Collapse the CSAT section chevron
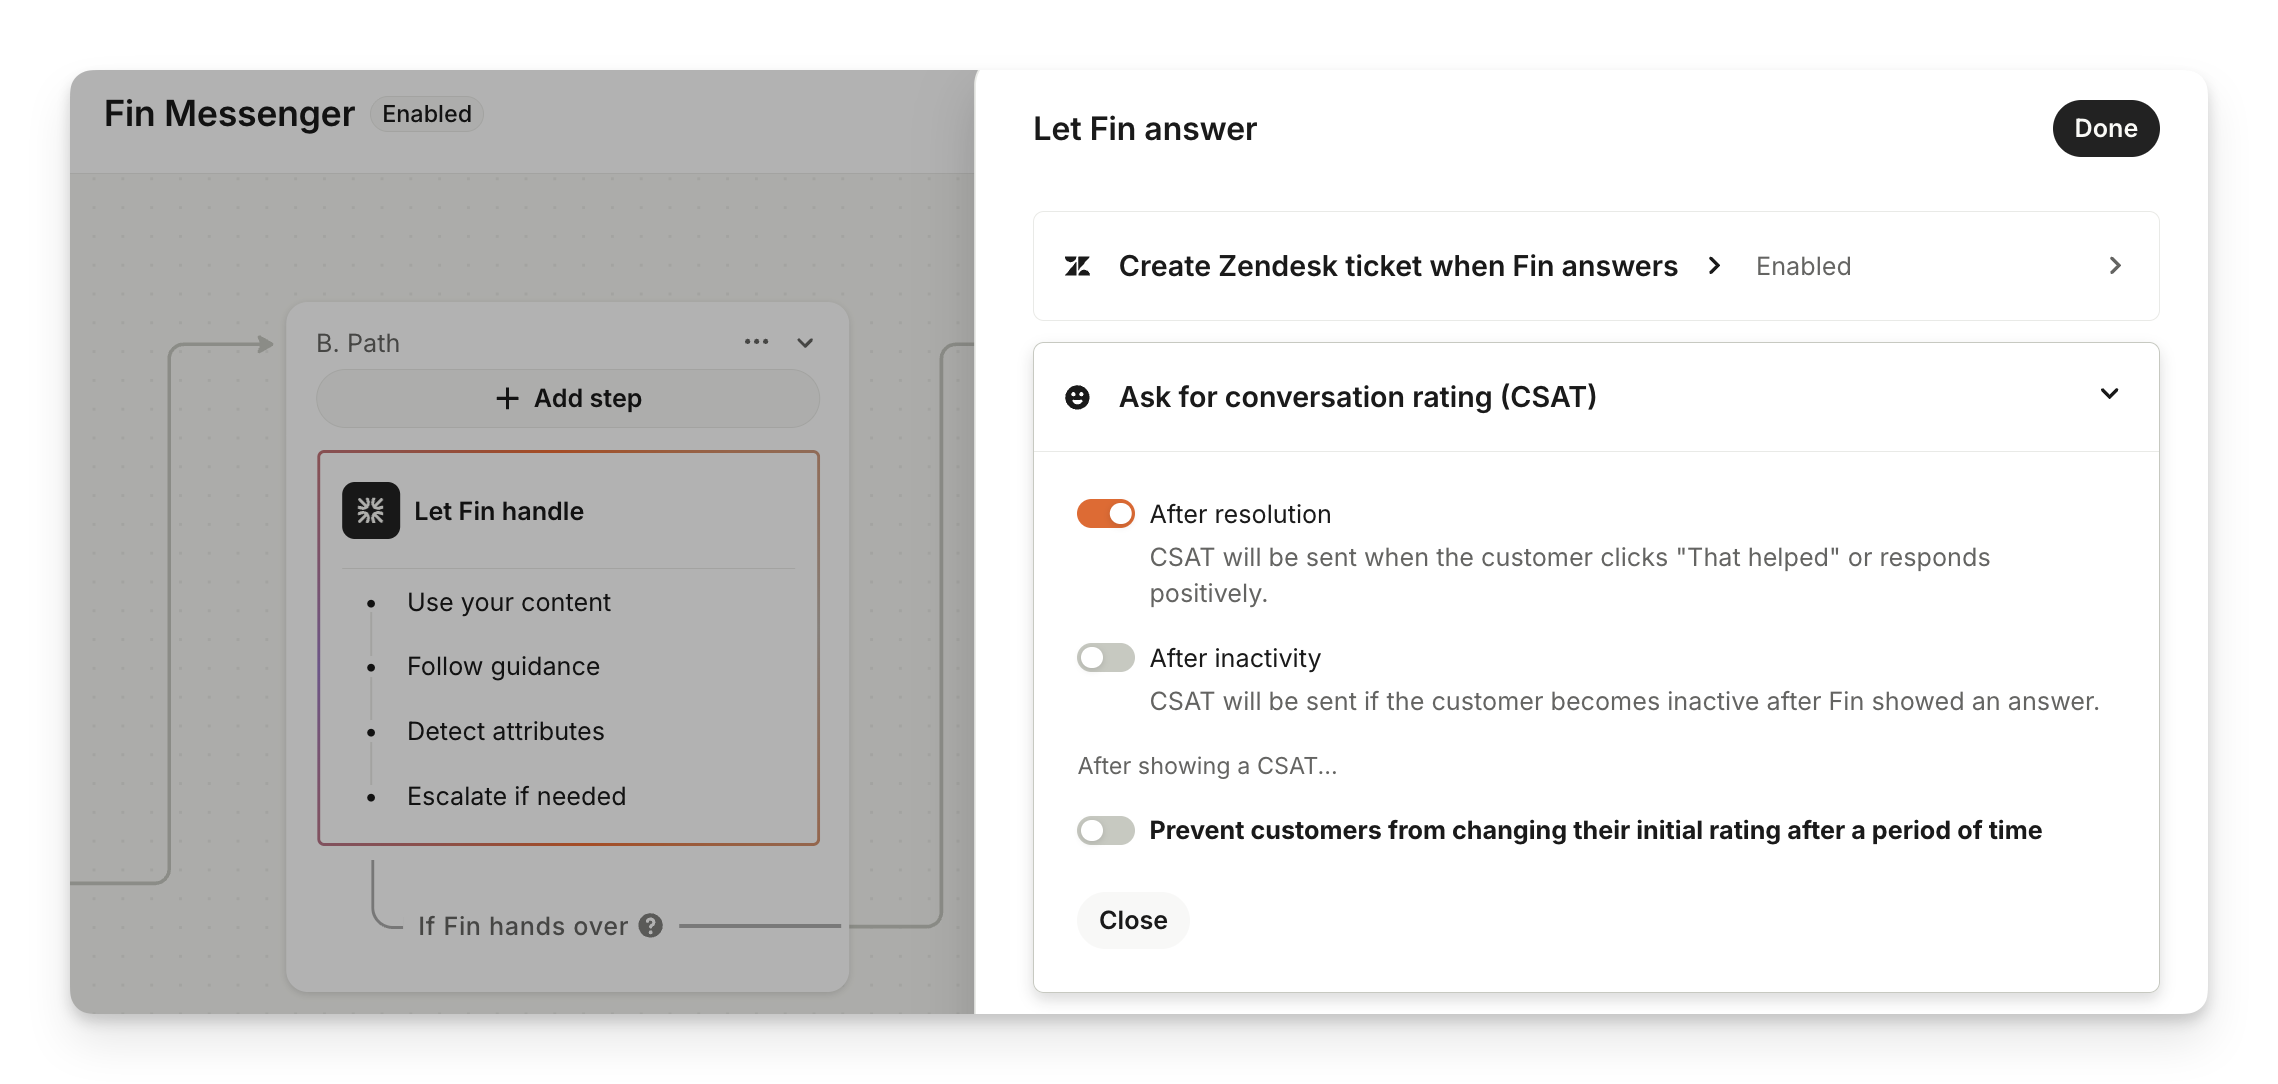Image resolution: width=2278 pixels, height=1084 pixels. coord(2109,394)
